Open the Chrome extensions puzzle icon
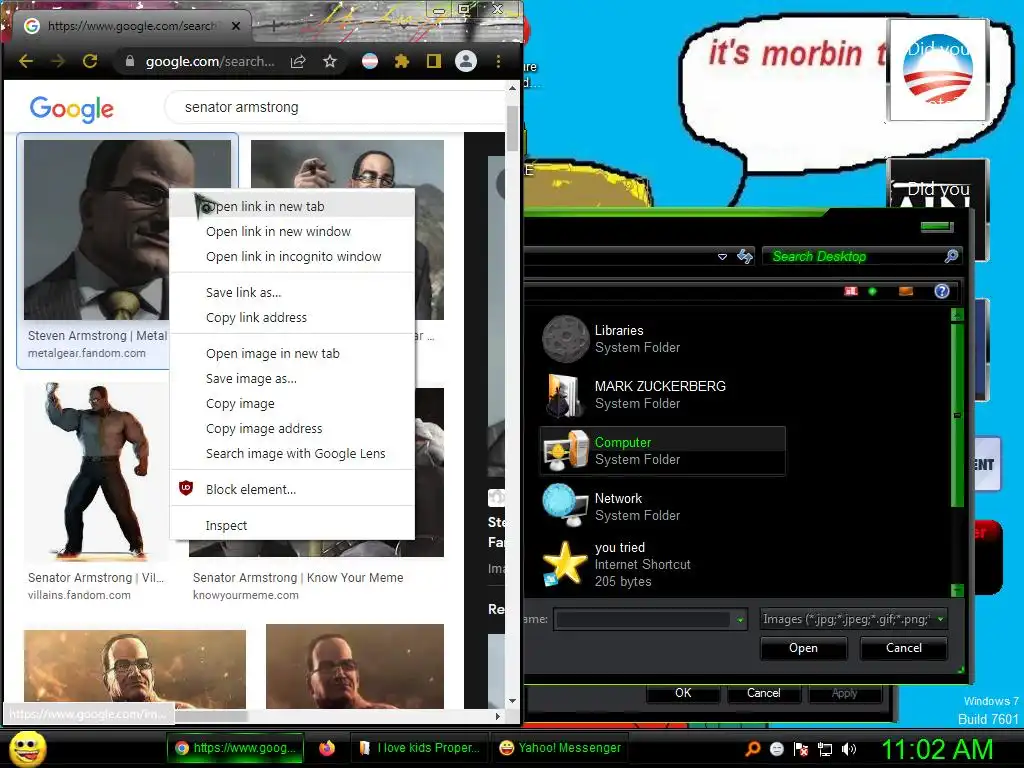Image resolution: width=1024 pixels, height=768 pixels. click(402, 61)
